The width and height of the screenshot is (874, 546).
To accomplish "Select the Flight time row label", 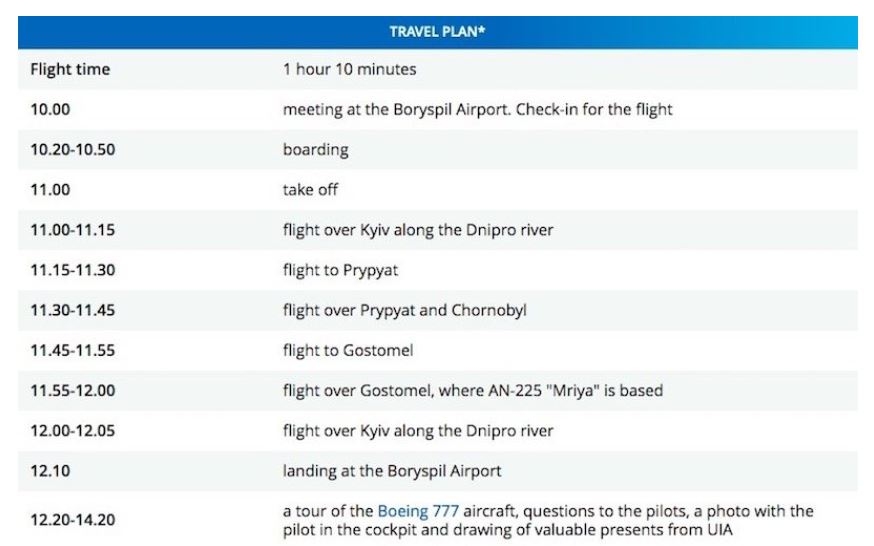I will 70,70.
